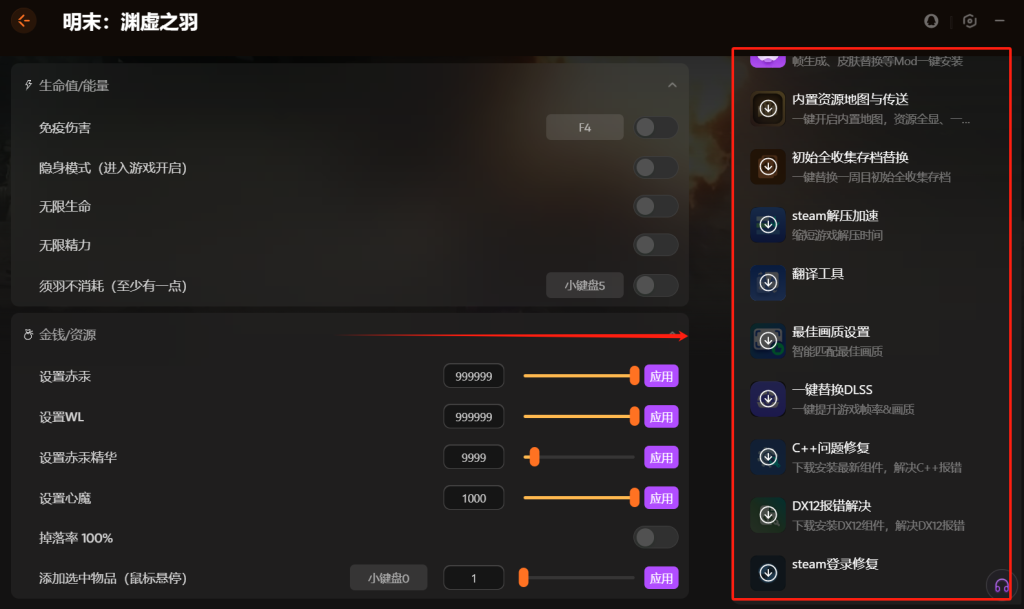1024x609 pixels.
Task: Open the headset support icon
Action: (1001, 586)
